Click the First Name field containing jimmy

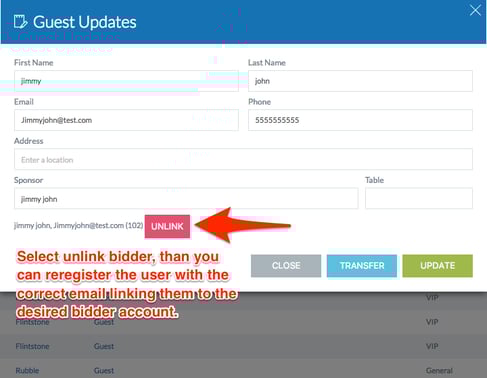coord(126,81)
